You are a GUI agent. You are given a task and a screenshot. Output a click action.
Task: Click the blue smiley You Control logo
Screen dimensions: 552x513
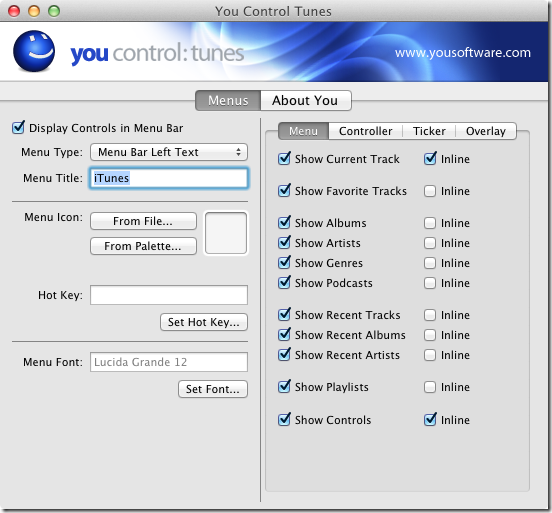click(34, 51)
